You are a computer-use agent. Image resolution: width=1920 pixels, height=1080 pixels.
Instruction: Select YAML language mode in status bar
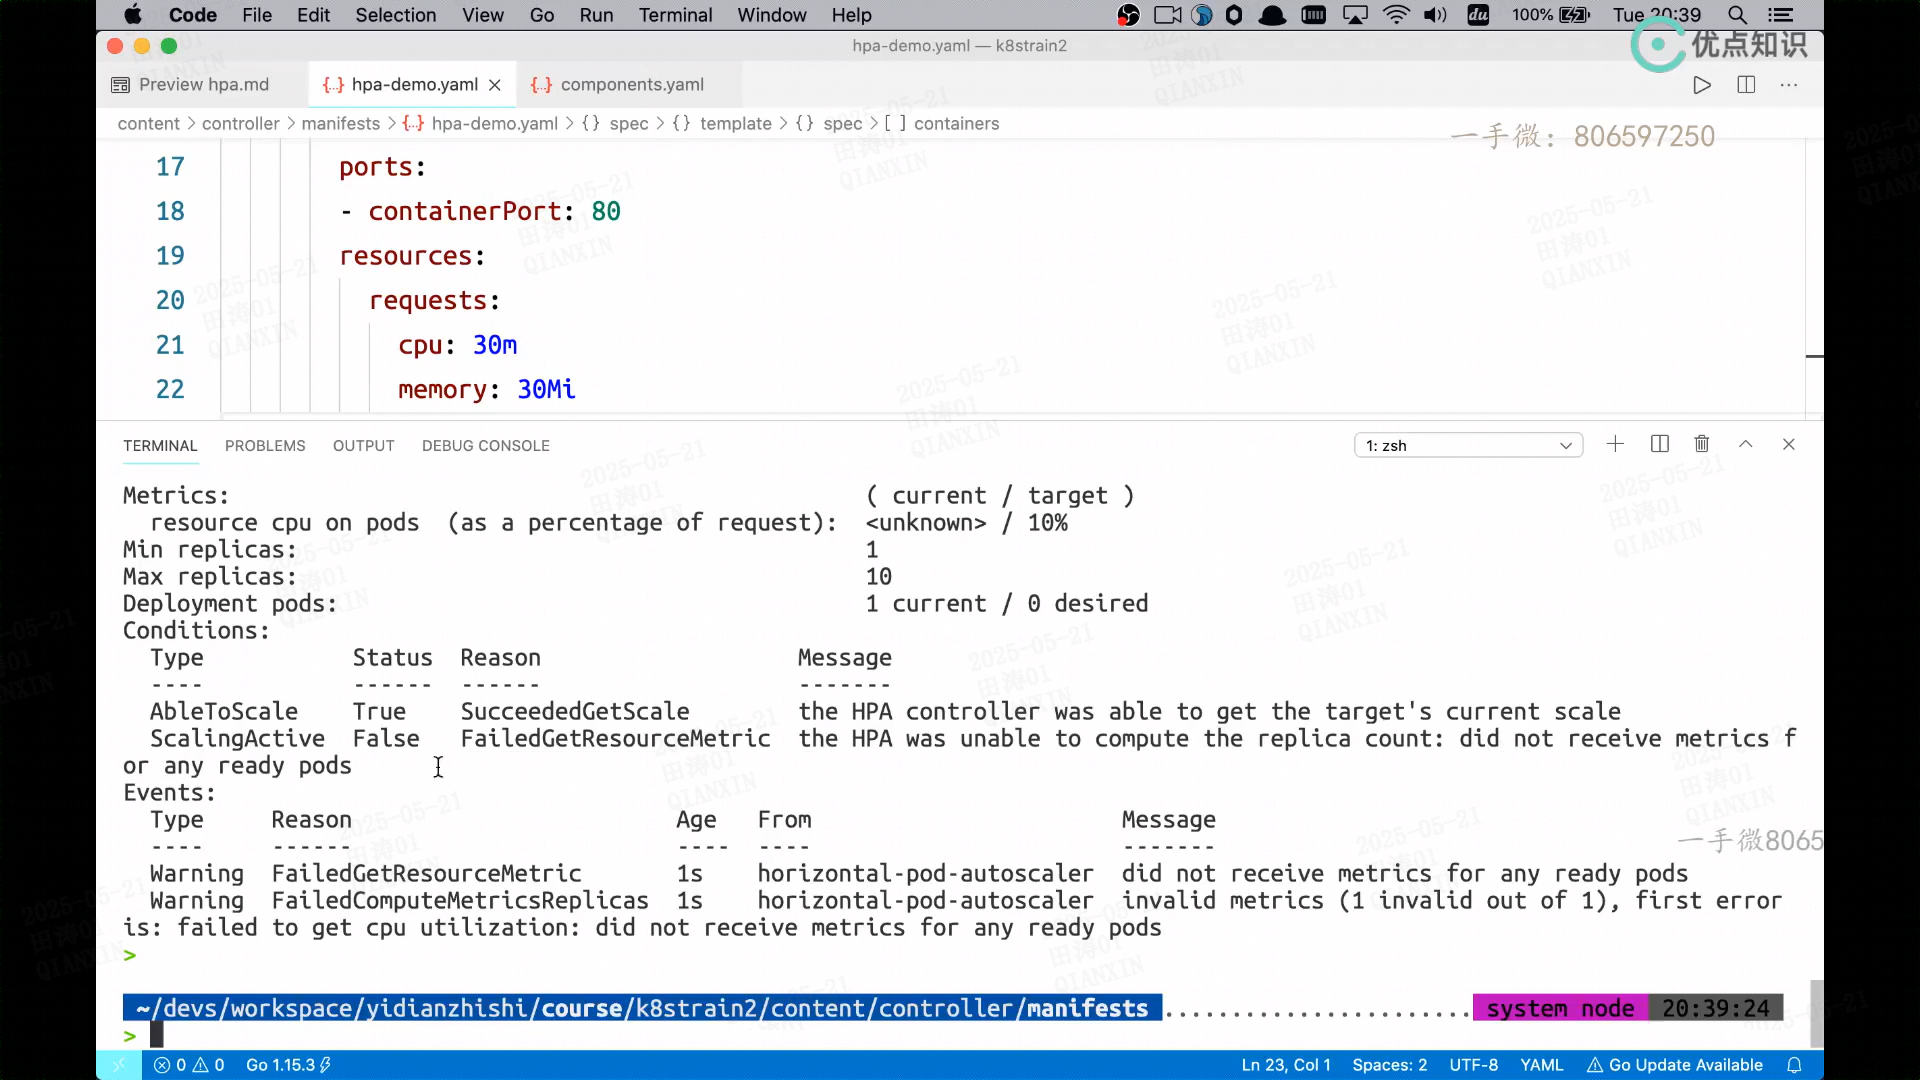click(x=1541, y=1065)
